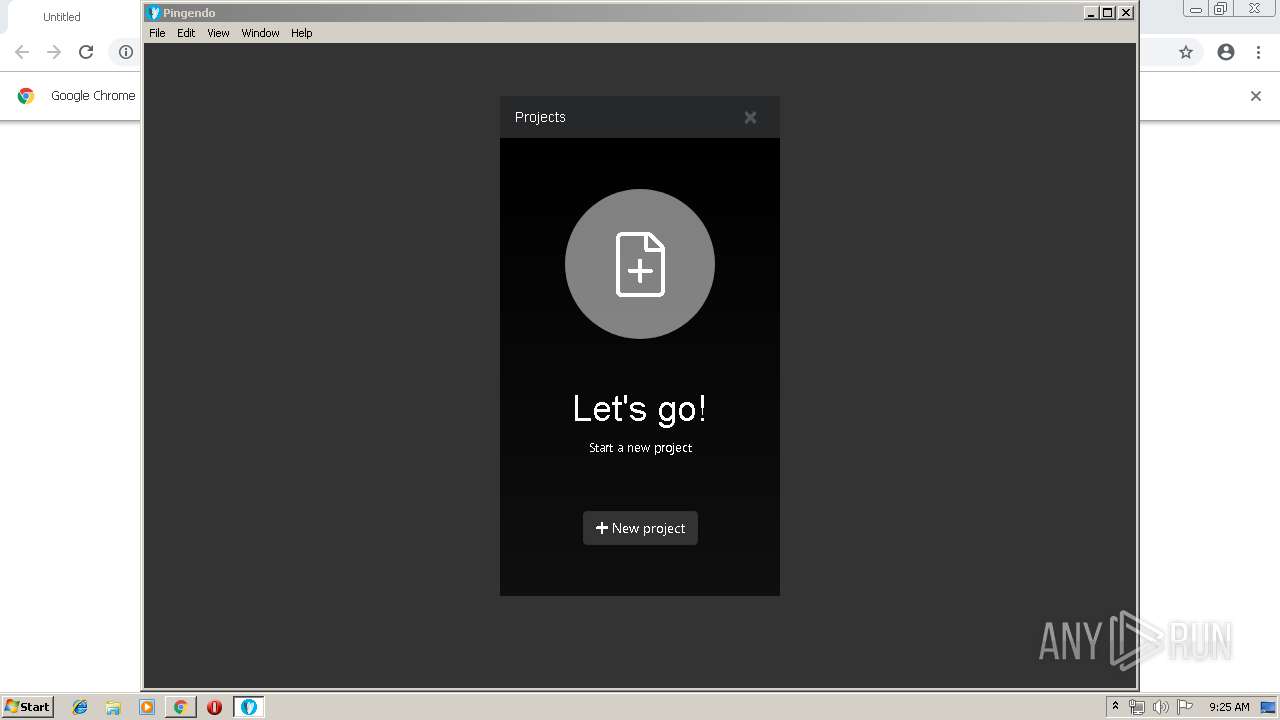Open Action Center flag tray icon

tap(1185, 707)
